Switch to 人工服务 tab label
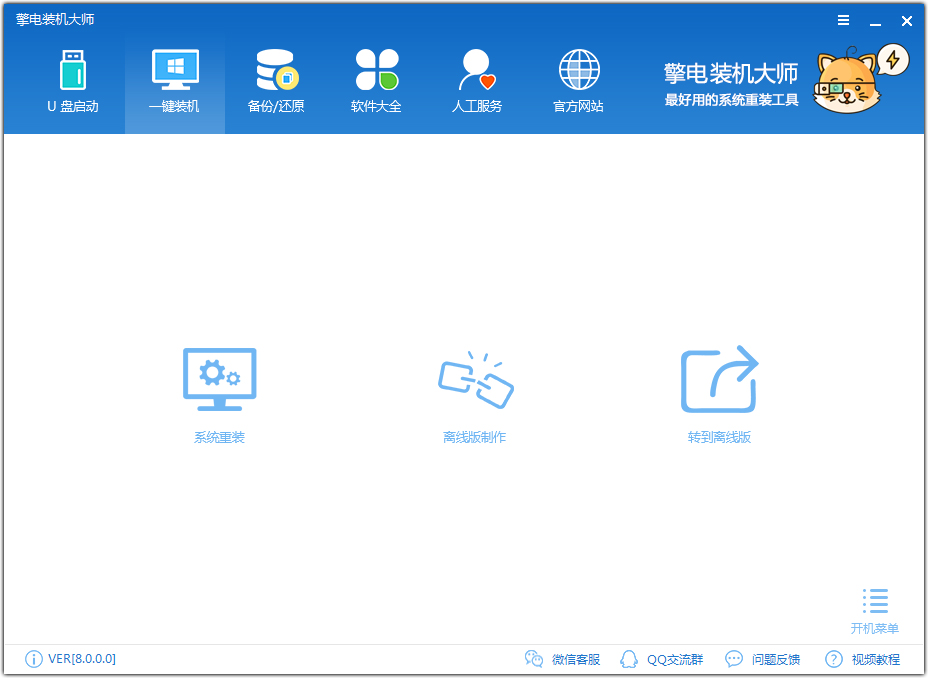This screenshot has height=678, width=928. [477, 106]
